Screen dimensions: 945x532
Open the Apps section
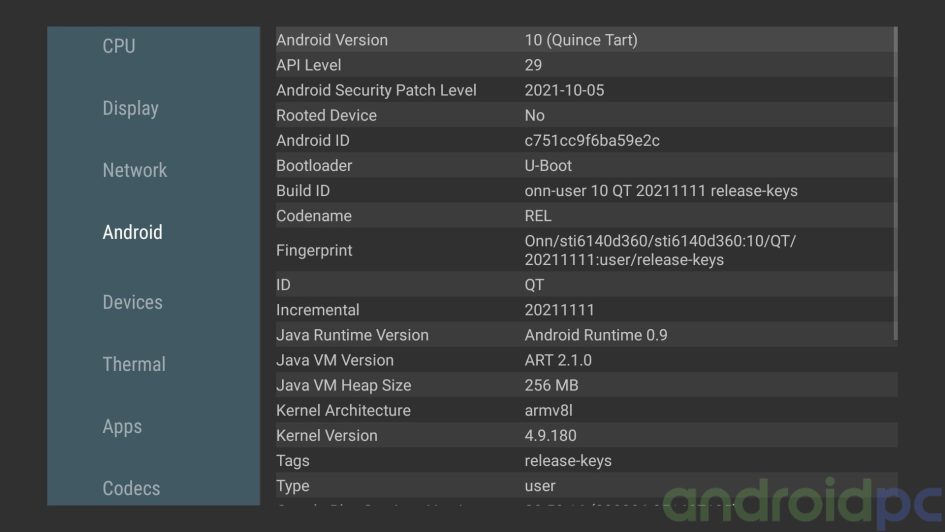click(x=122, y=426)
